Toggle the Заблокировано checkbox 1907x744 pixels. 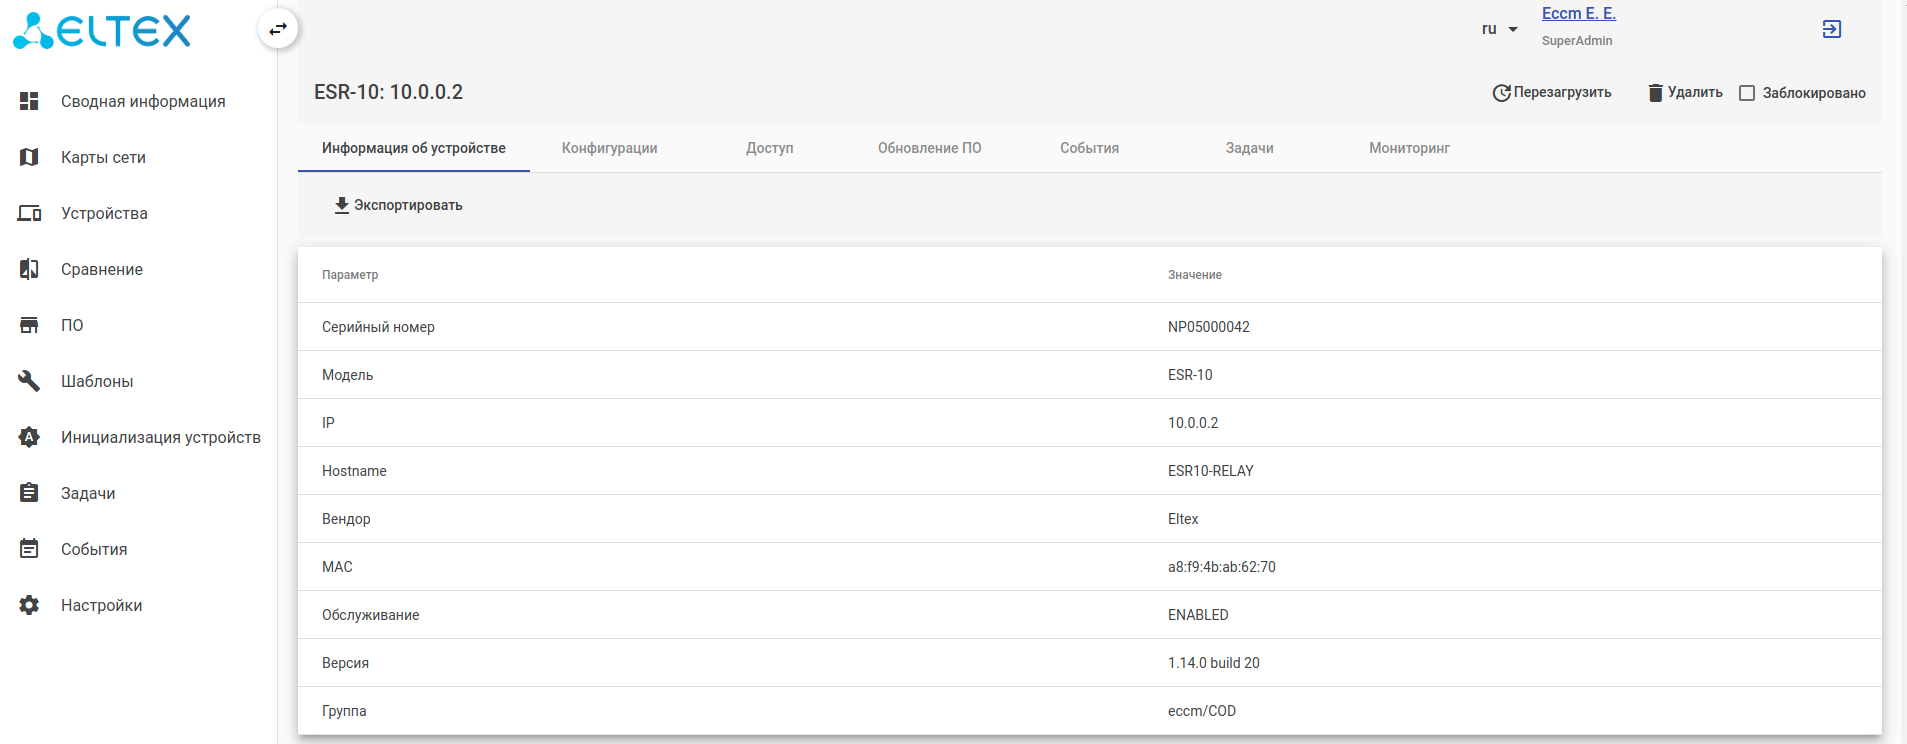pos(1747,93)
